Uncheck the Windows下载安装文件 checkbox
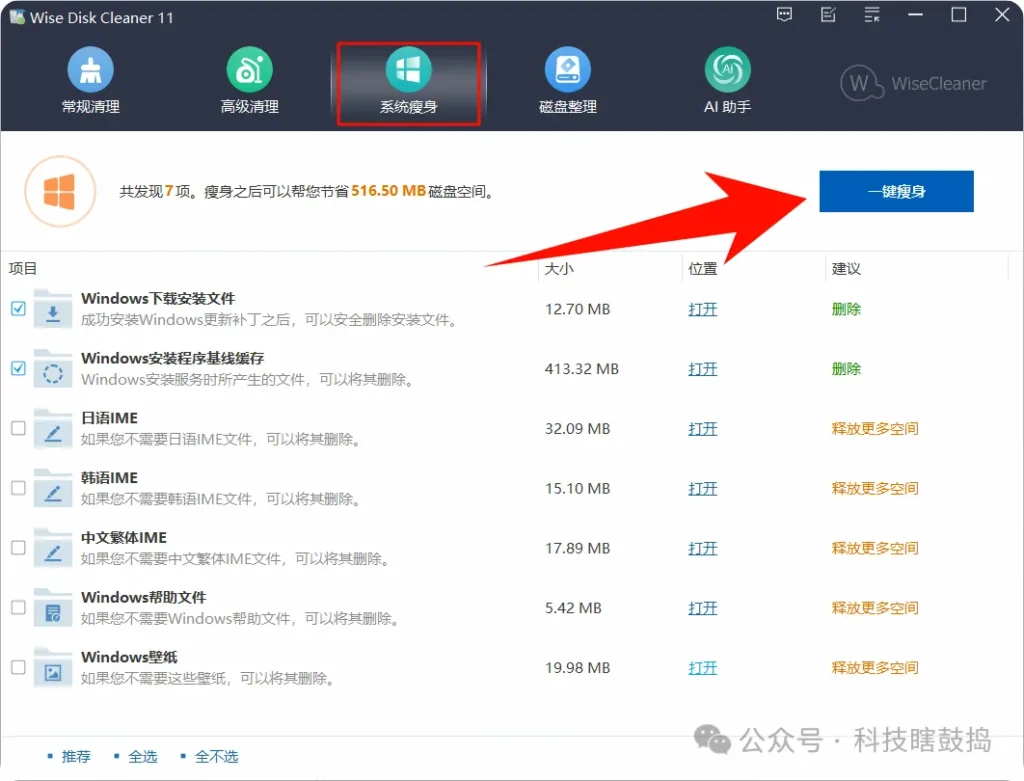Image resolution: width=1024 pixels, height=781 pixels. pyautogui.click(x=18, y=308)
